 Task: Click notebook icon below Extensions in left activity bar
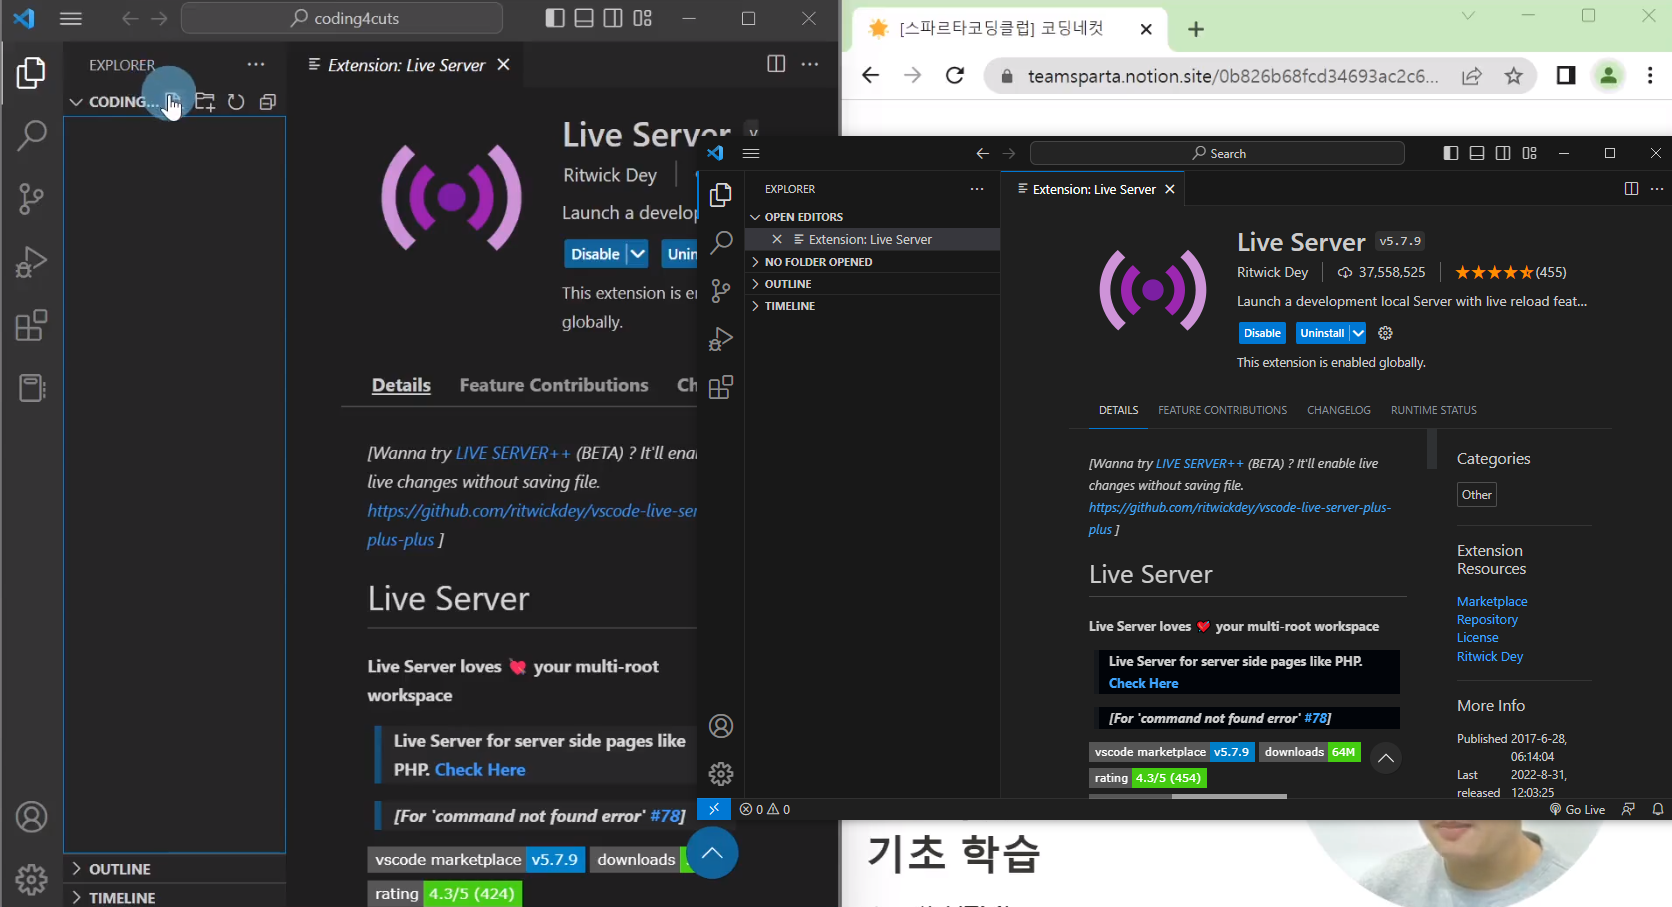[x=32, y=388]
